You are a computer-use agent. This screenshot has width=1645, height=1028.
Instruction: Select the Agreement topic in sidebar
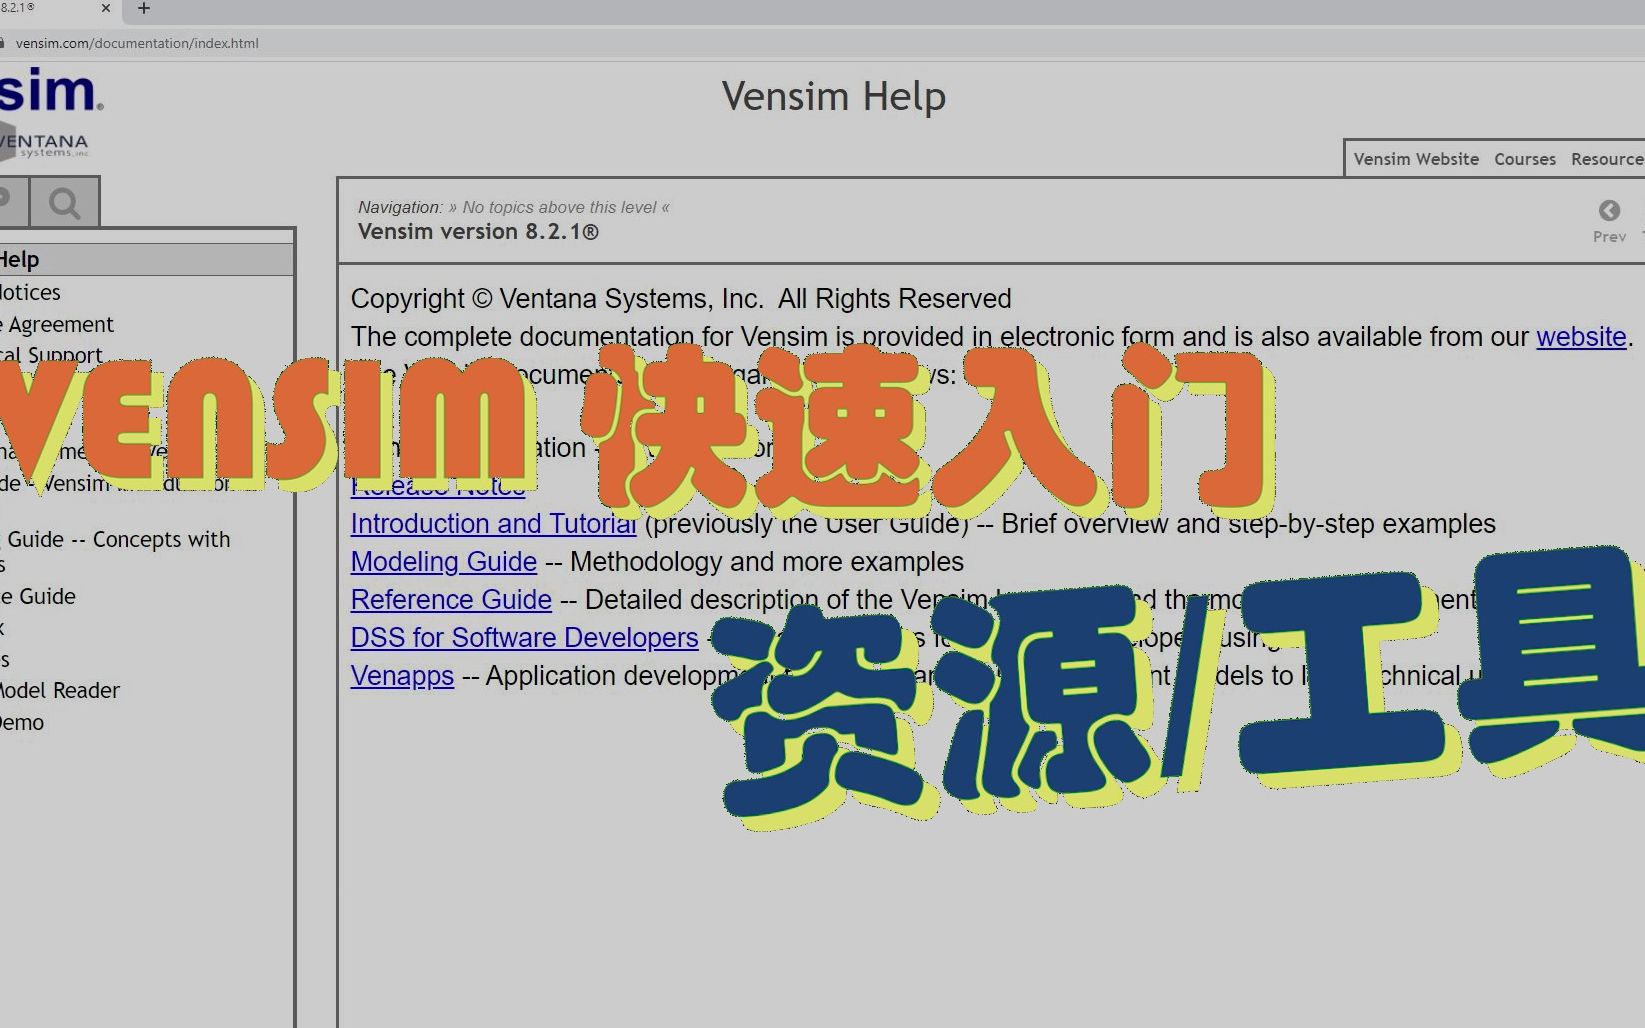coord(57,324)
